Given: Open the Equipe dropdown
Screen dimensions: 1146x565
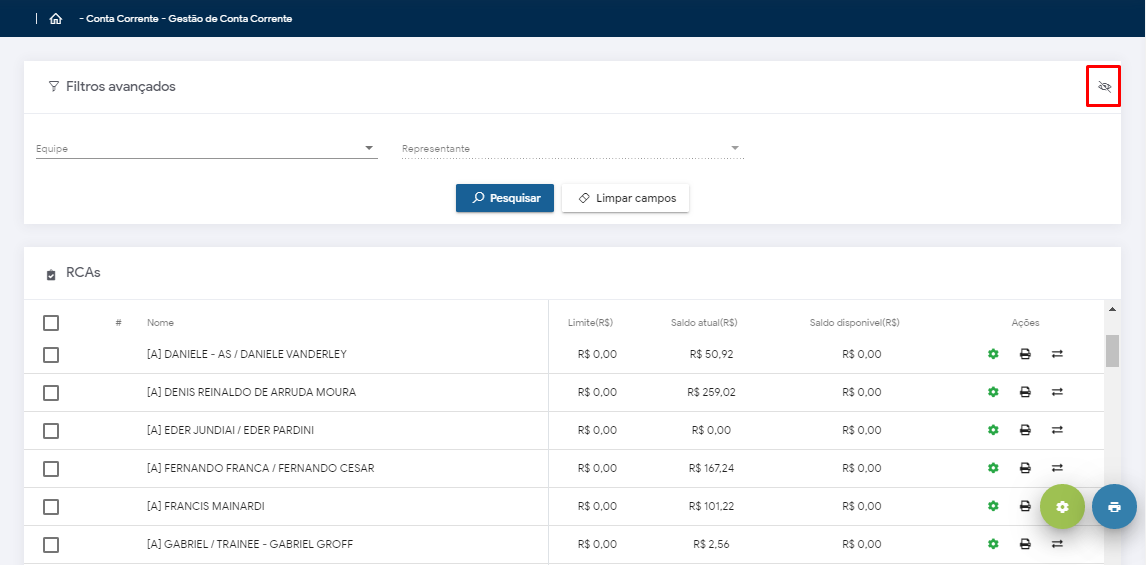Looking at the screenshot, I should click(x=206, y=149).
